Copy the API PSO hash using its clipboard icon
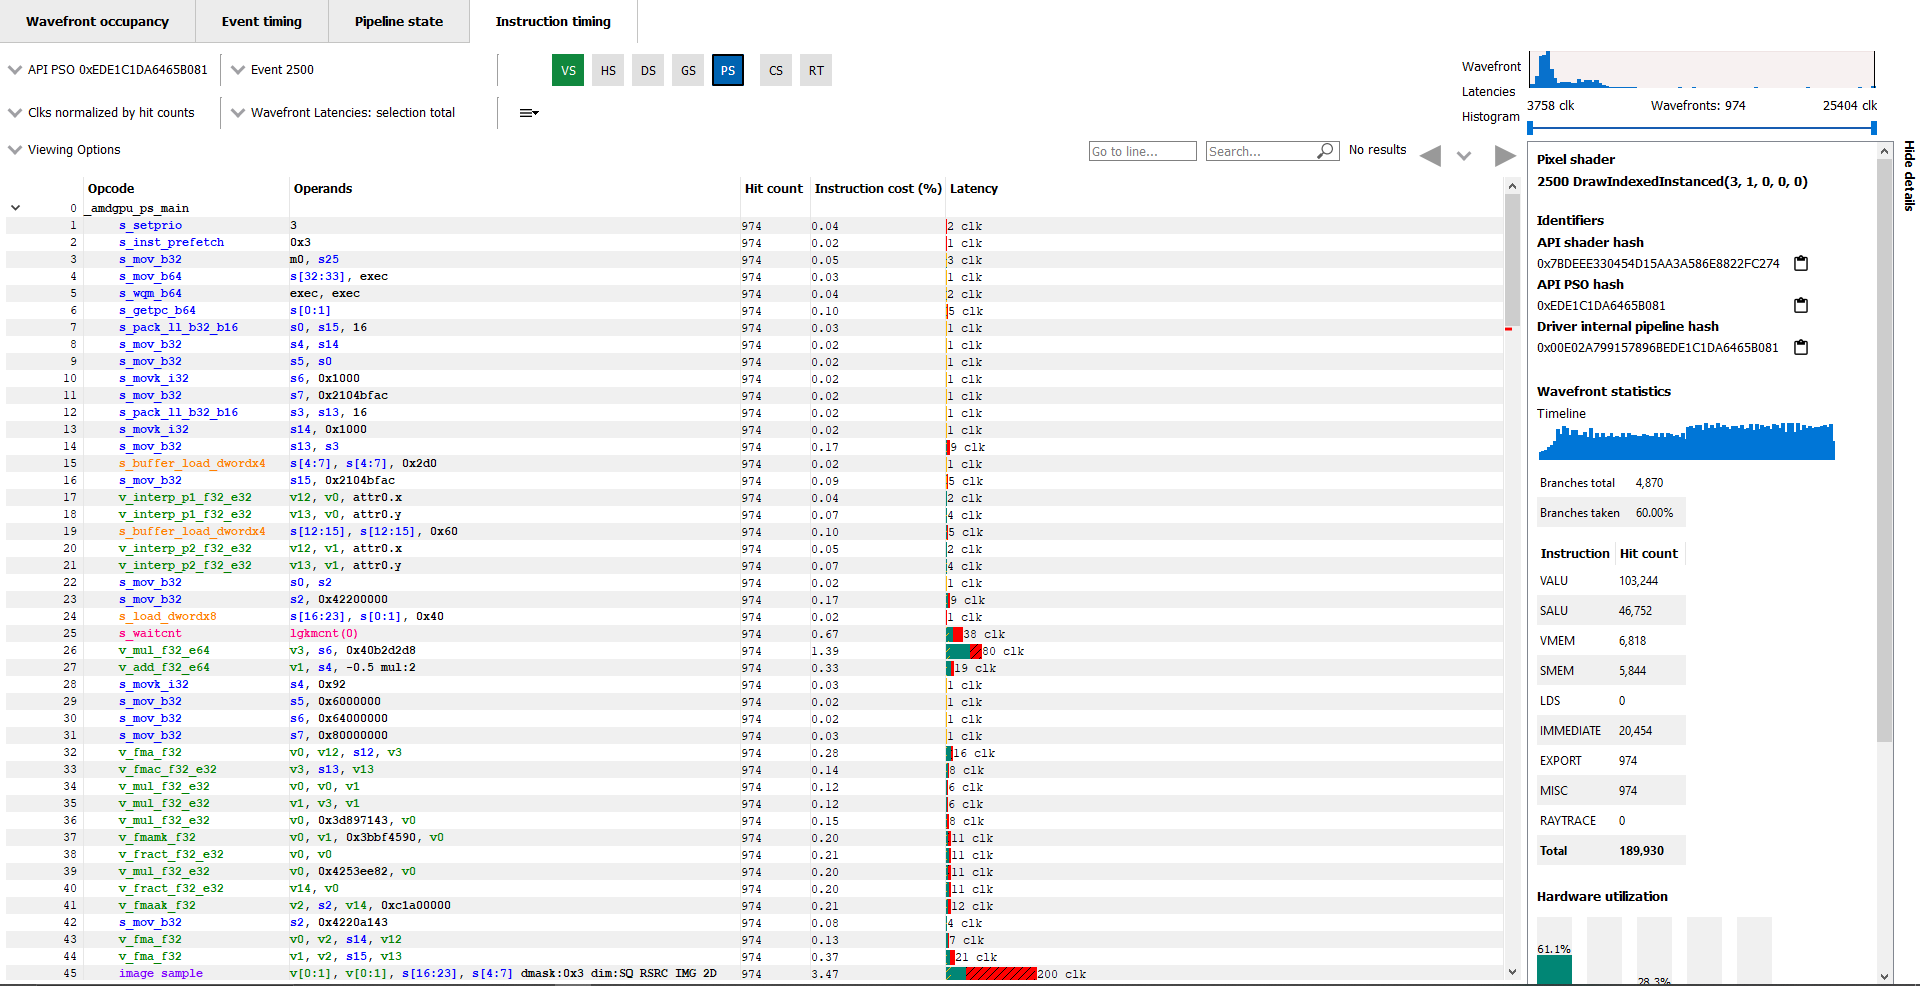 tap(1799, 305)
